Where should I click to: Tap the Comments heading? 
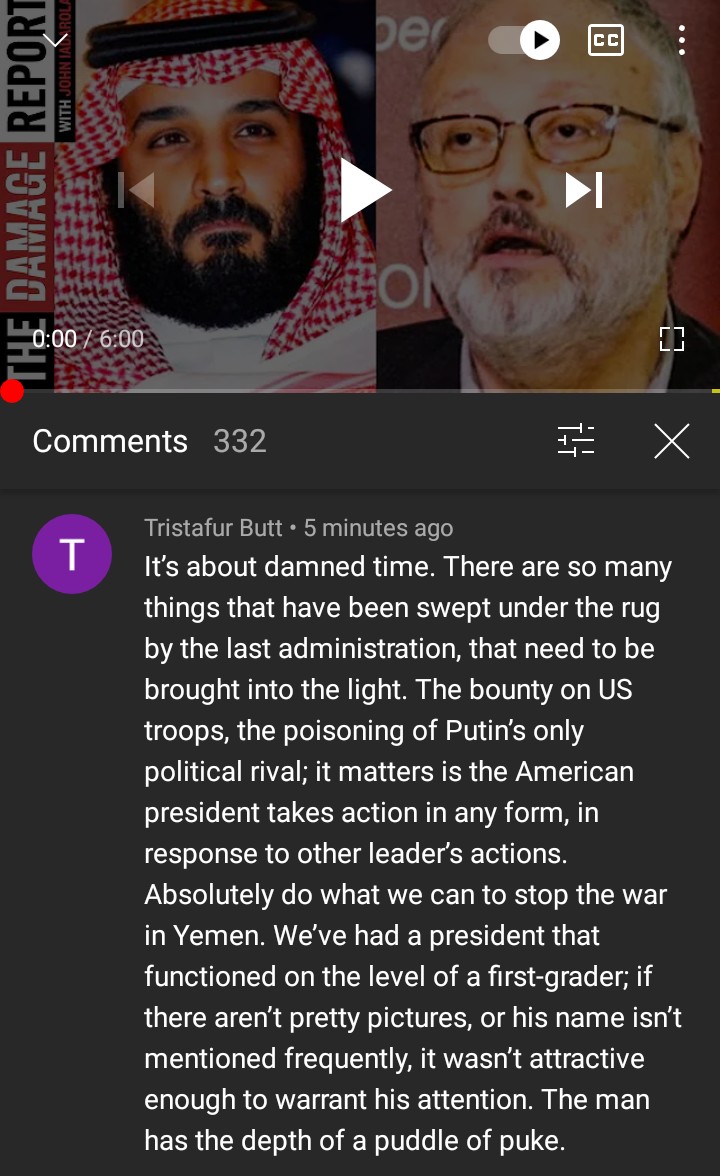coord(110,441)
